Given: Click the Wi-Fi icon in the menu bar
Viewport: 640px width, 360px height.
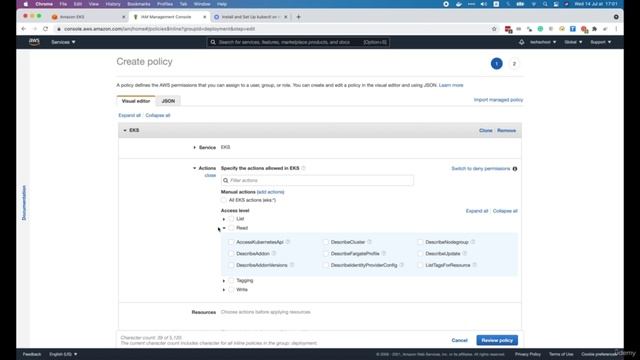Looking at the screenshot, I should (533, 4).
